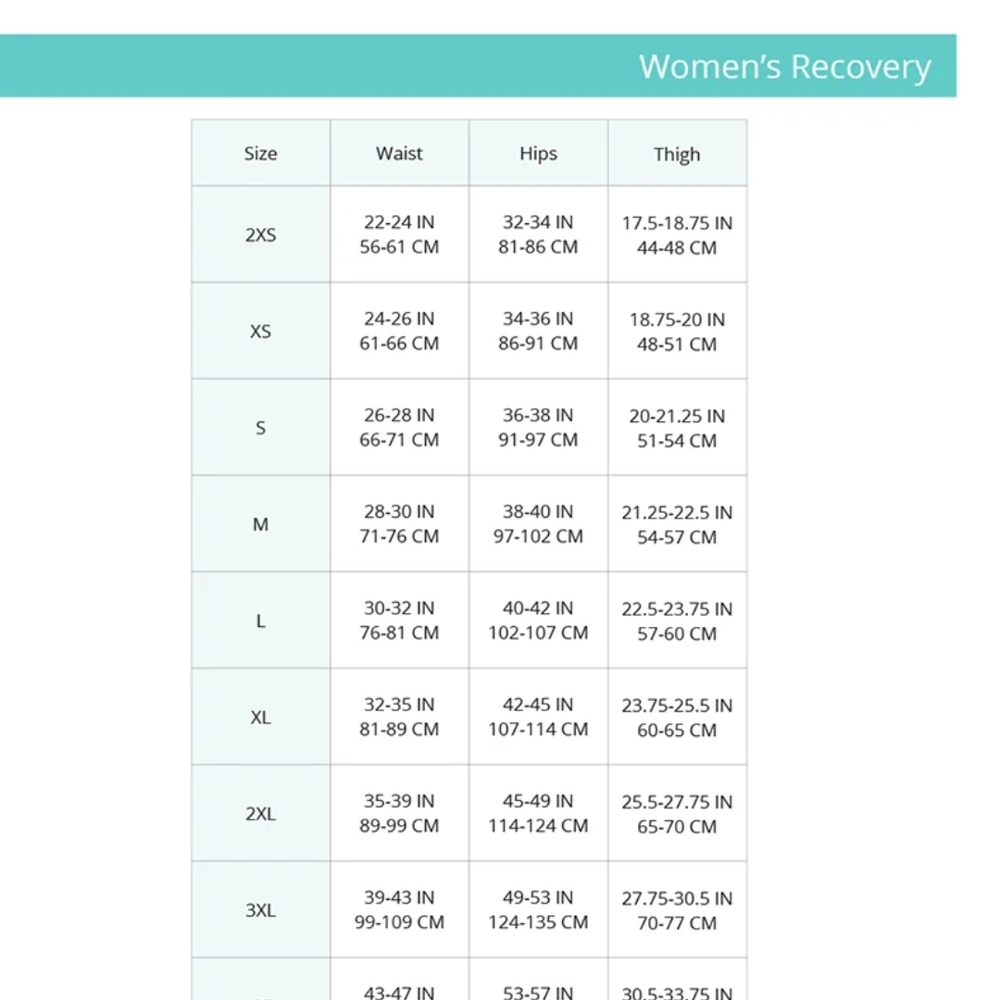Select the 17.5-18.75 IN thigh cell
The width and height of the screenshot is (1000, 1000).
tap(677, 235)
